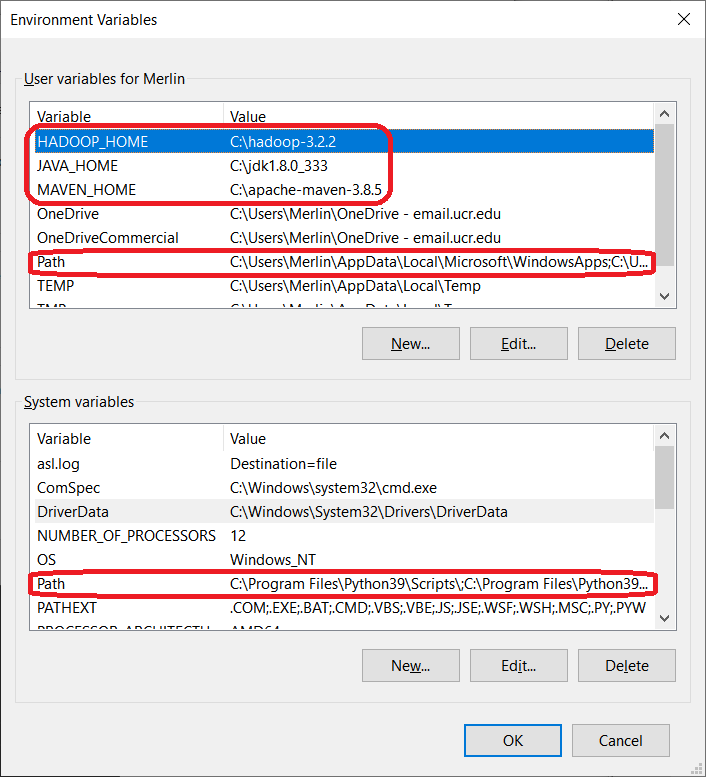Click Delete under User variables for Merlin
This screenshot has width=706, height=777.
(x=627, y=343)
